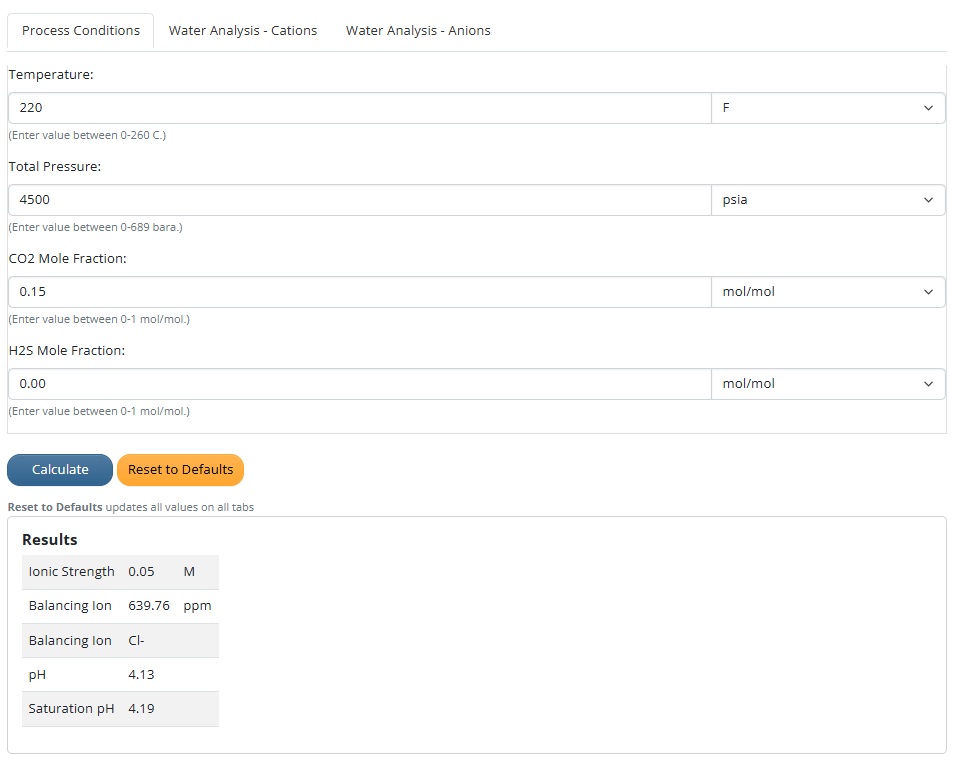
Task: Click the Temperature input field showing 220
Action: pyautogui.click(x=359, y=108)
